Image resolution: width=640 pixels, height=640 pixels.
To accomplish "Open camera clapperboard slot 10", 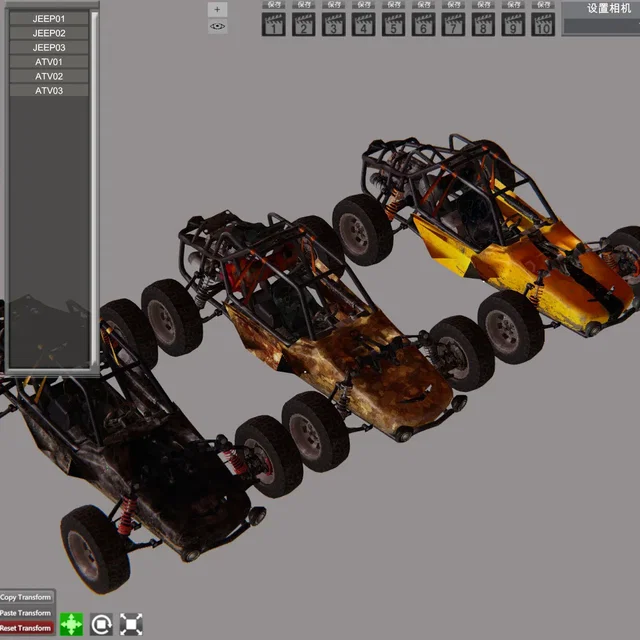I will tap(543, 24).
